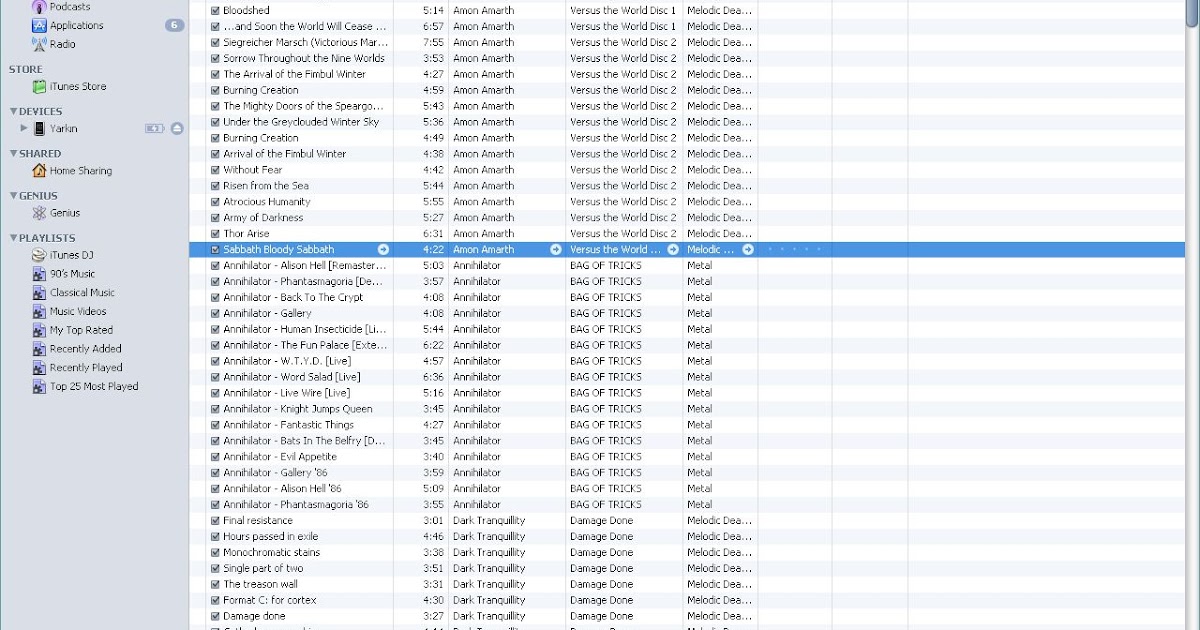1200x630 pixels.
Task: Click the Applications update badge showing 6
Action: point(175,25)
